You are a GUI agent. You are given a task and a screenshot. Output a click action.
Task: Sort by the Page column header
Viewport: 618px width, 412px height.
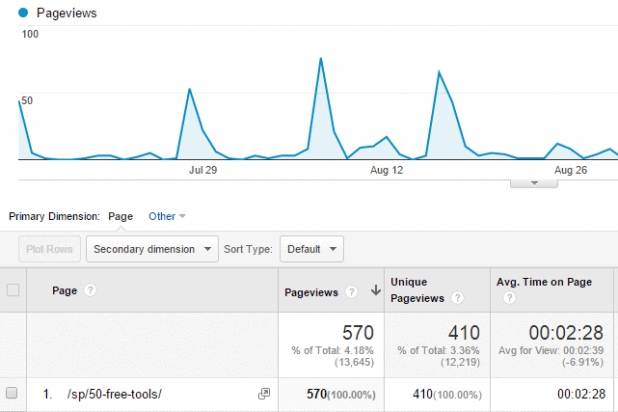pyautogui.click(x=64, y=291)
